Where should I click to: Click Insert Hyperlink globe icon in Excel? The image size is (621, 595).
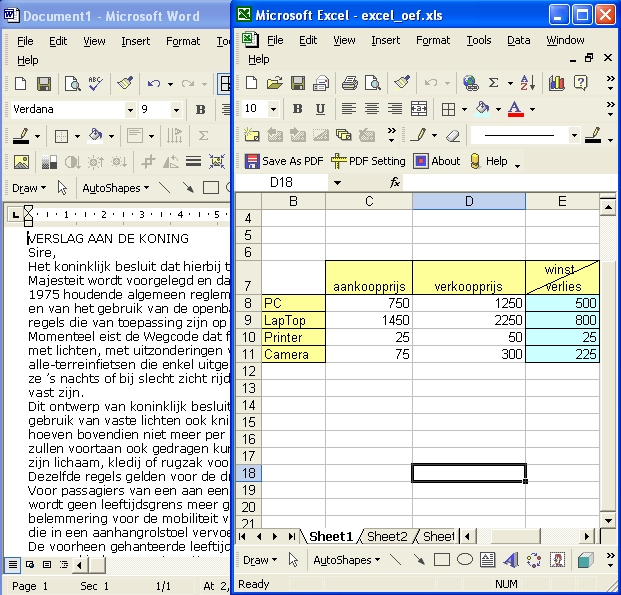tap(470, 83)
